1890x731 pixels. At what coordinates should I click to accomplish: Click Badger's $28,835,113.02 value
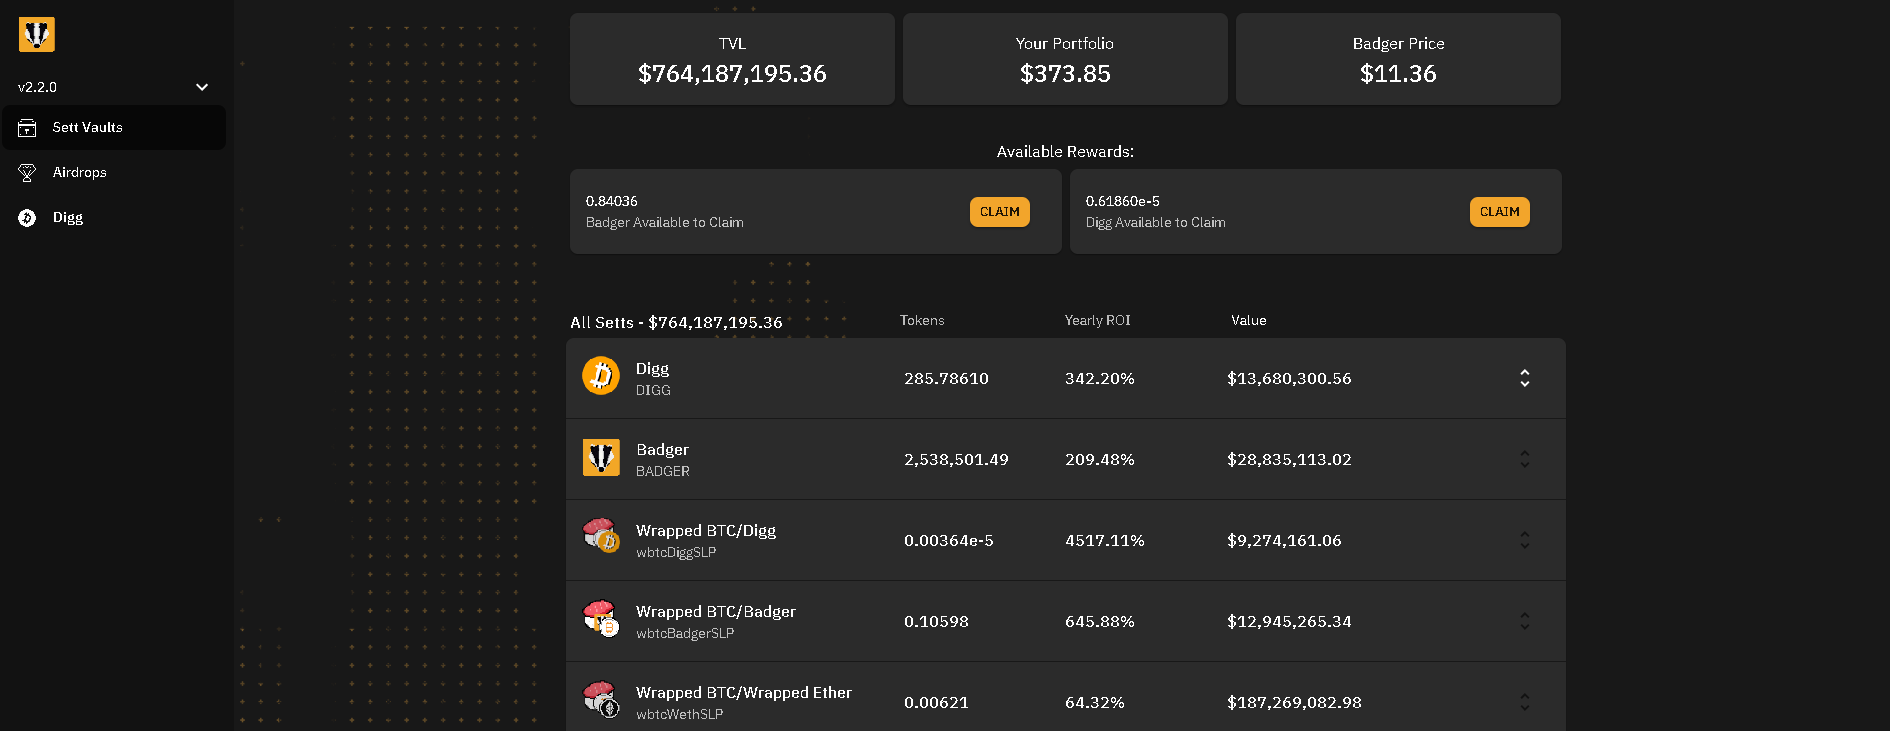coord(1289,459)
